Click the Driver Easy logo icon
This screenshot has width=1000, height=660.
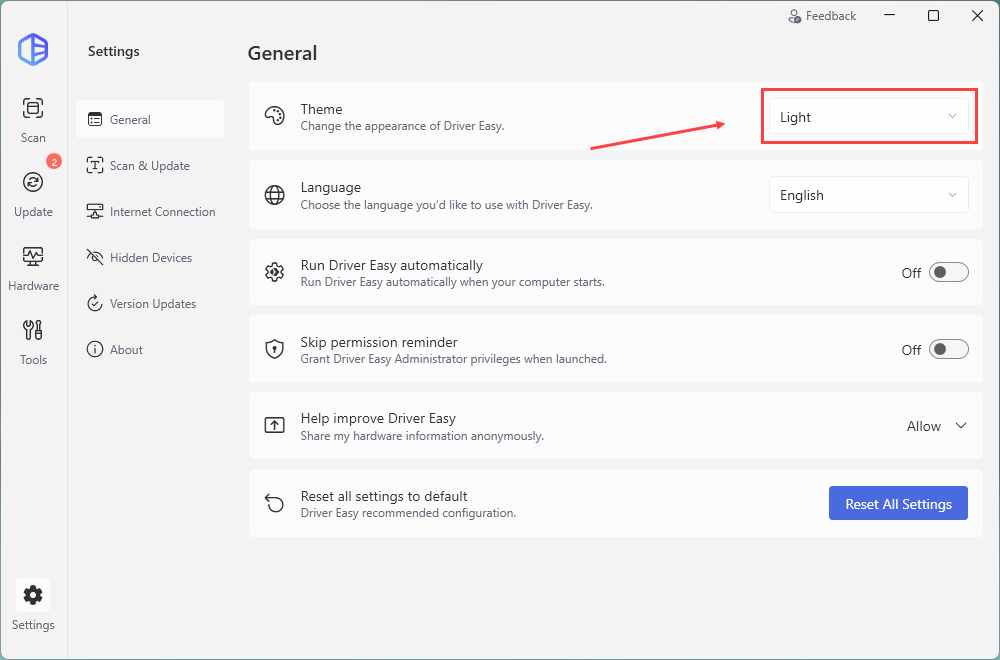click(33, 50)
